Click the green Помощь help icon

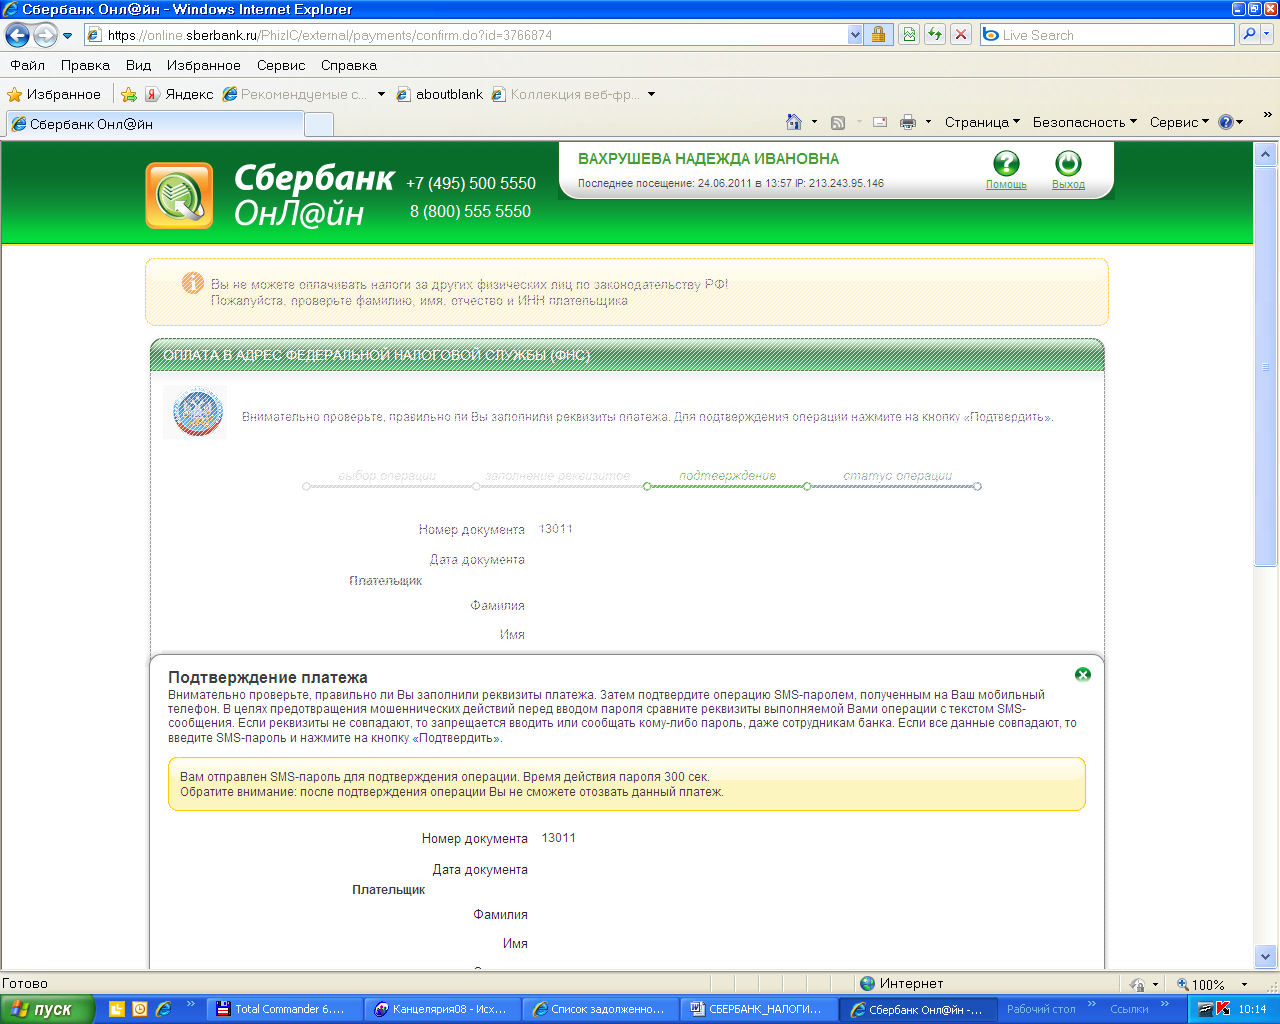[x=1006, y=163]
